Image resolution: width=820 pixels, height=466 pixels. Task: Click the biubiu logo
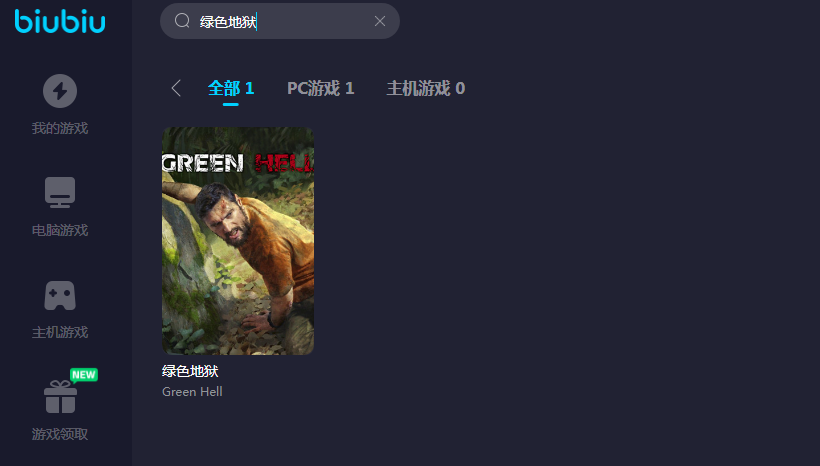(x=60, y=21)
